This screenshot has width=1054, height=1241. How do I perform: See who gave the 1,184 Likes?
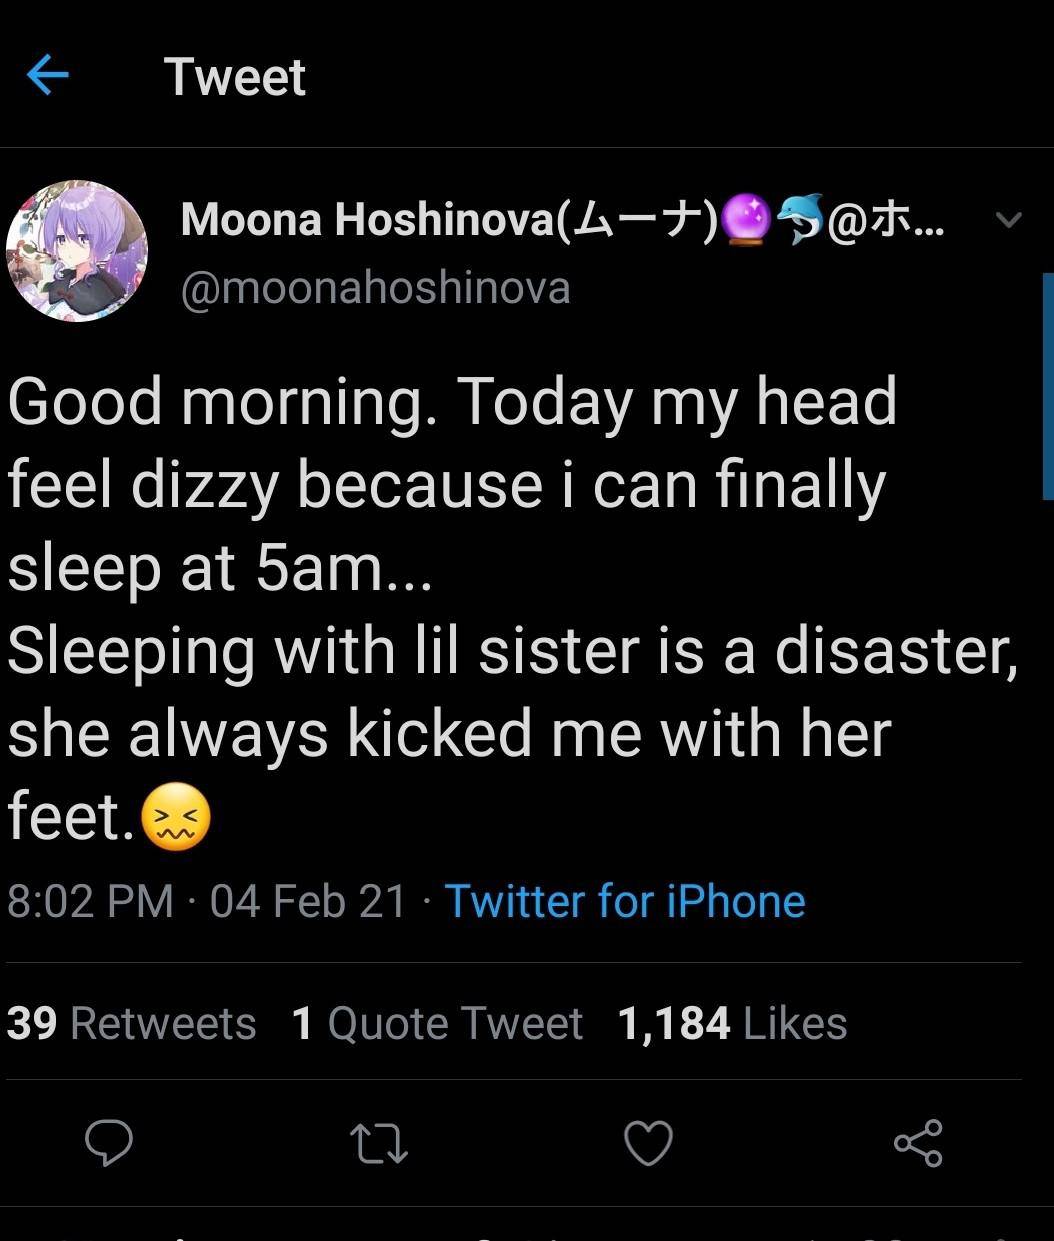pyautogui.click(x=730, y=1022)
